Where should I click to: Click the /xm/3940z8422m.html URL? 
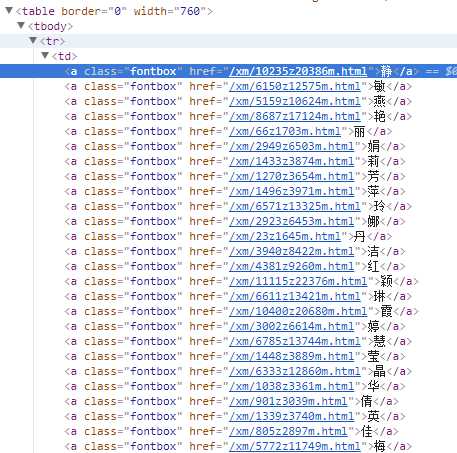(291, 251)
